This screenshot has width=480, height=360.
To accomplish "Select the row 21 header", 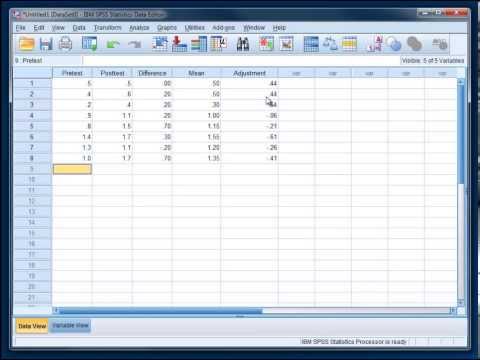I will pos(32,297).
